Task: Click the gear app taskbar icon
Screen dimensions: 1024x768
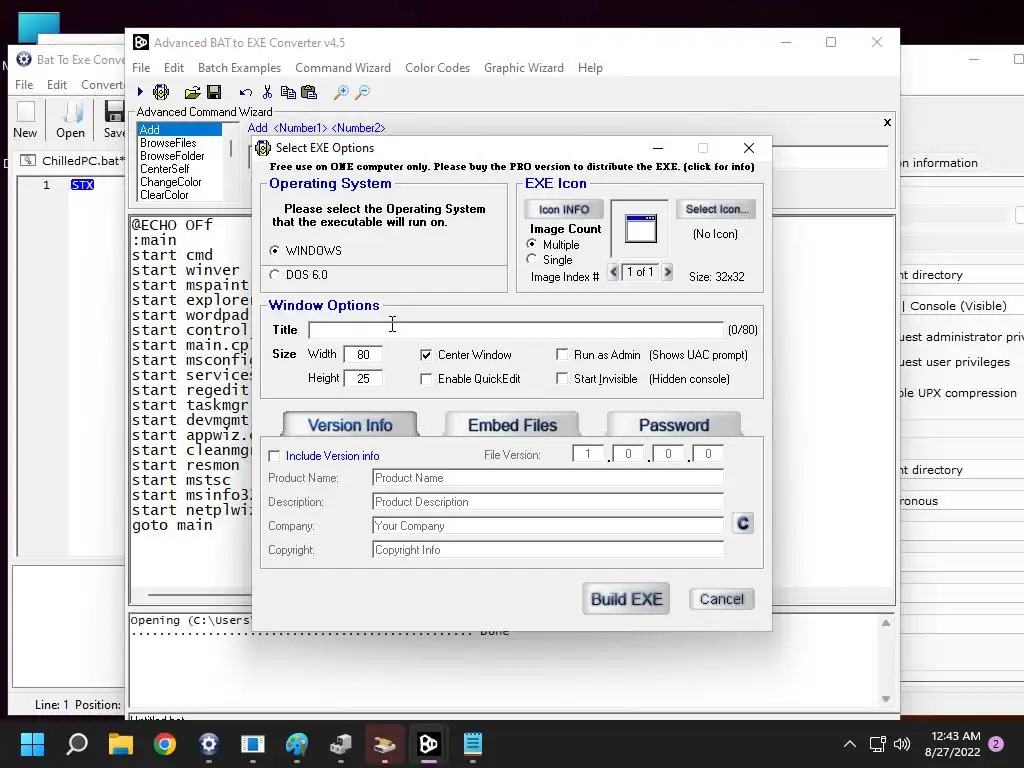Action: [208, 744]
